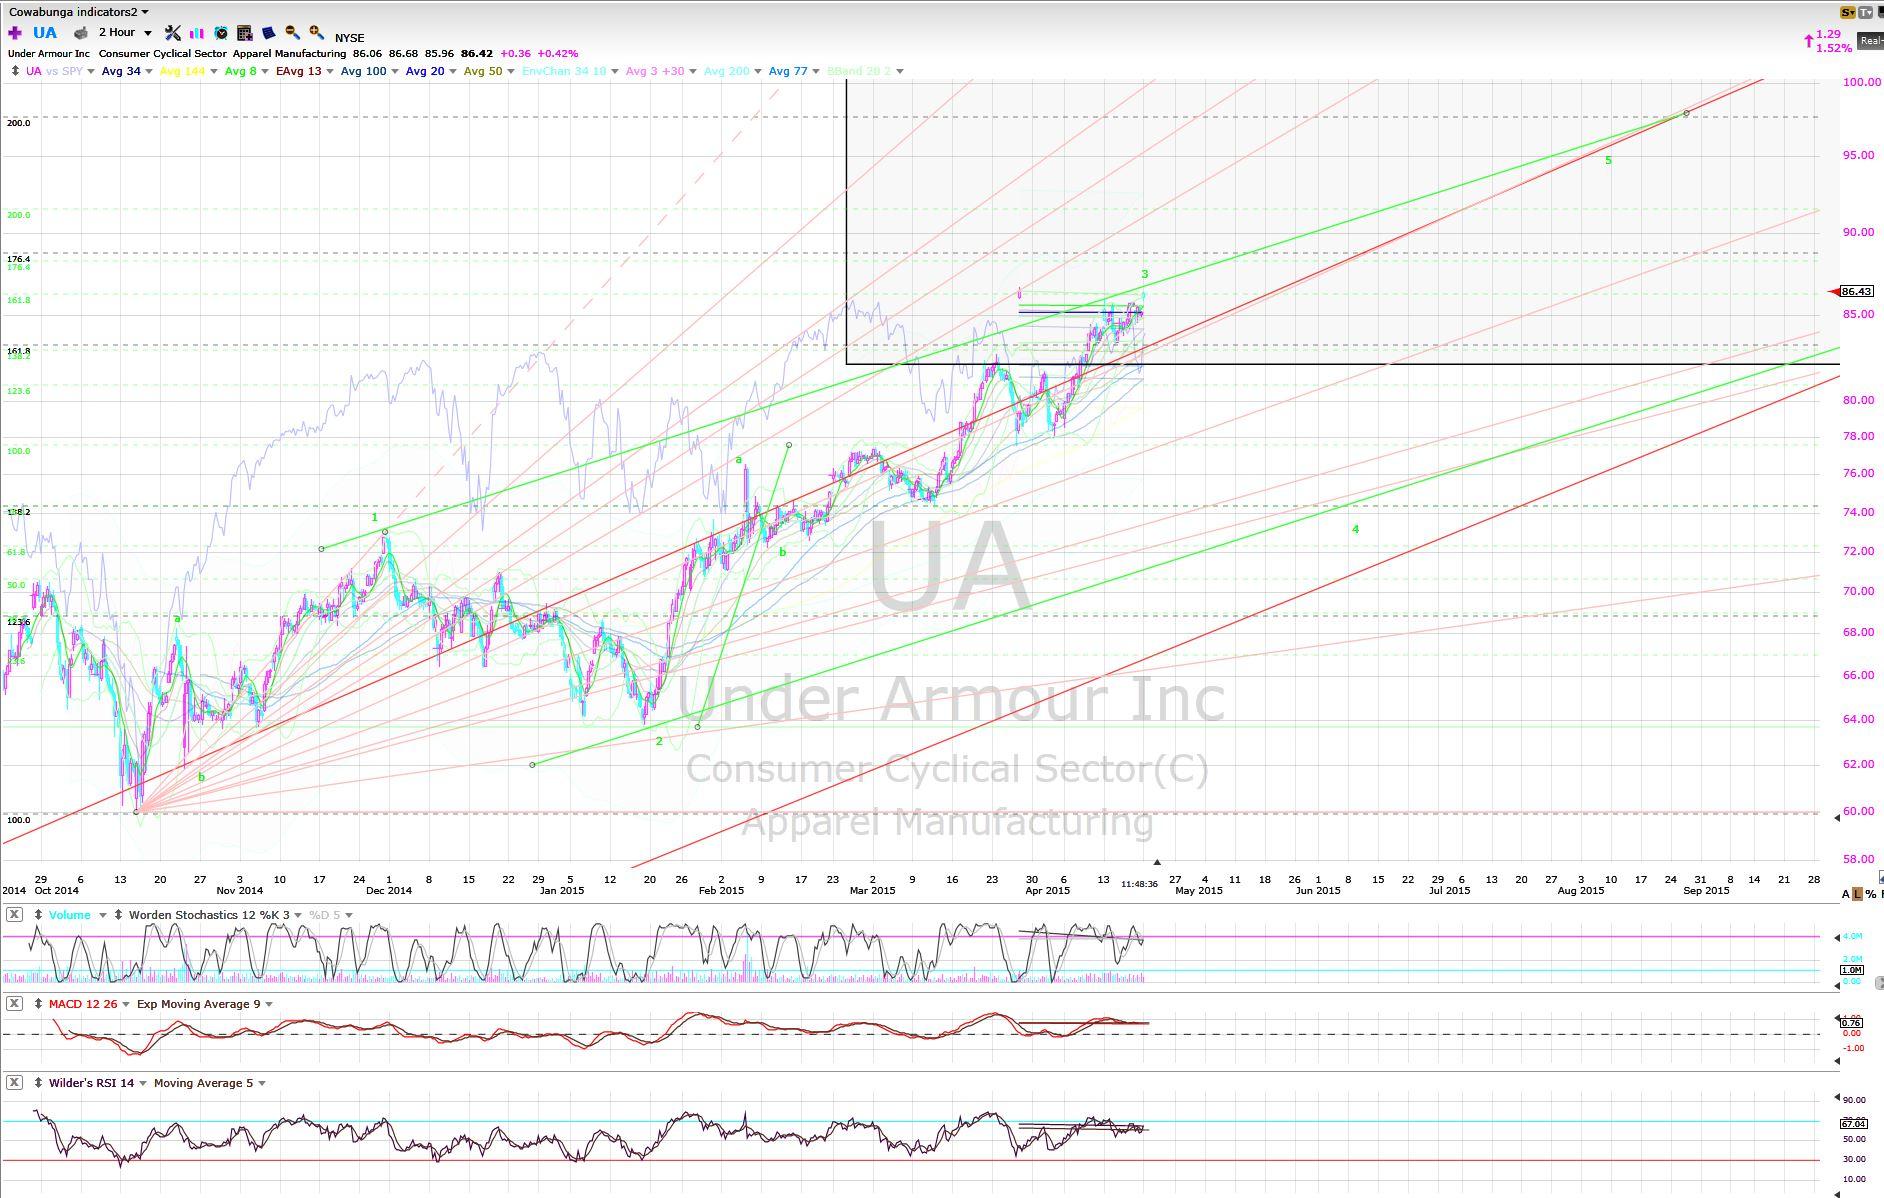Open the %D 5 indicator dropdown
The height and width of the screenshot is (1198, 1884).
pyautogui.click(x=349, y=915)
